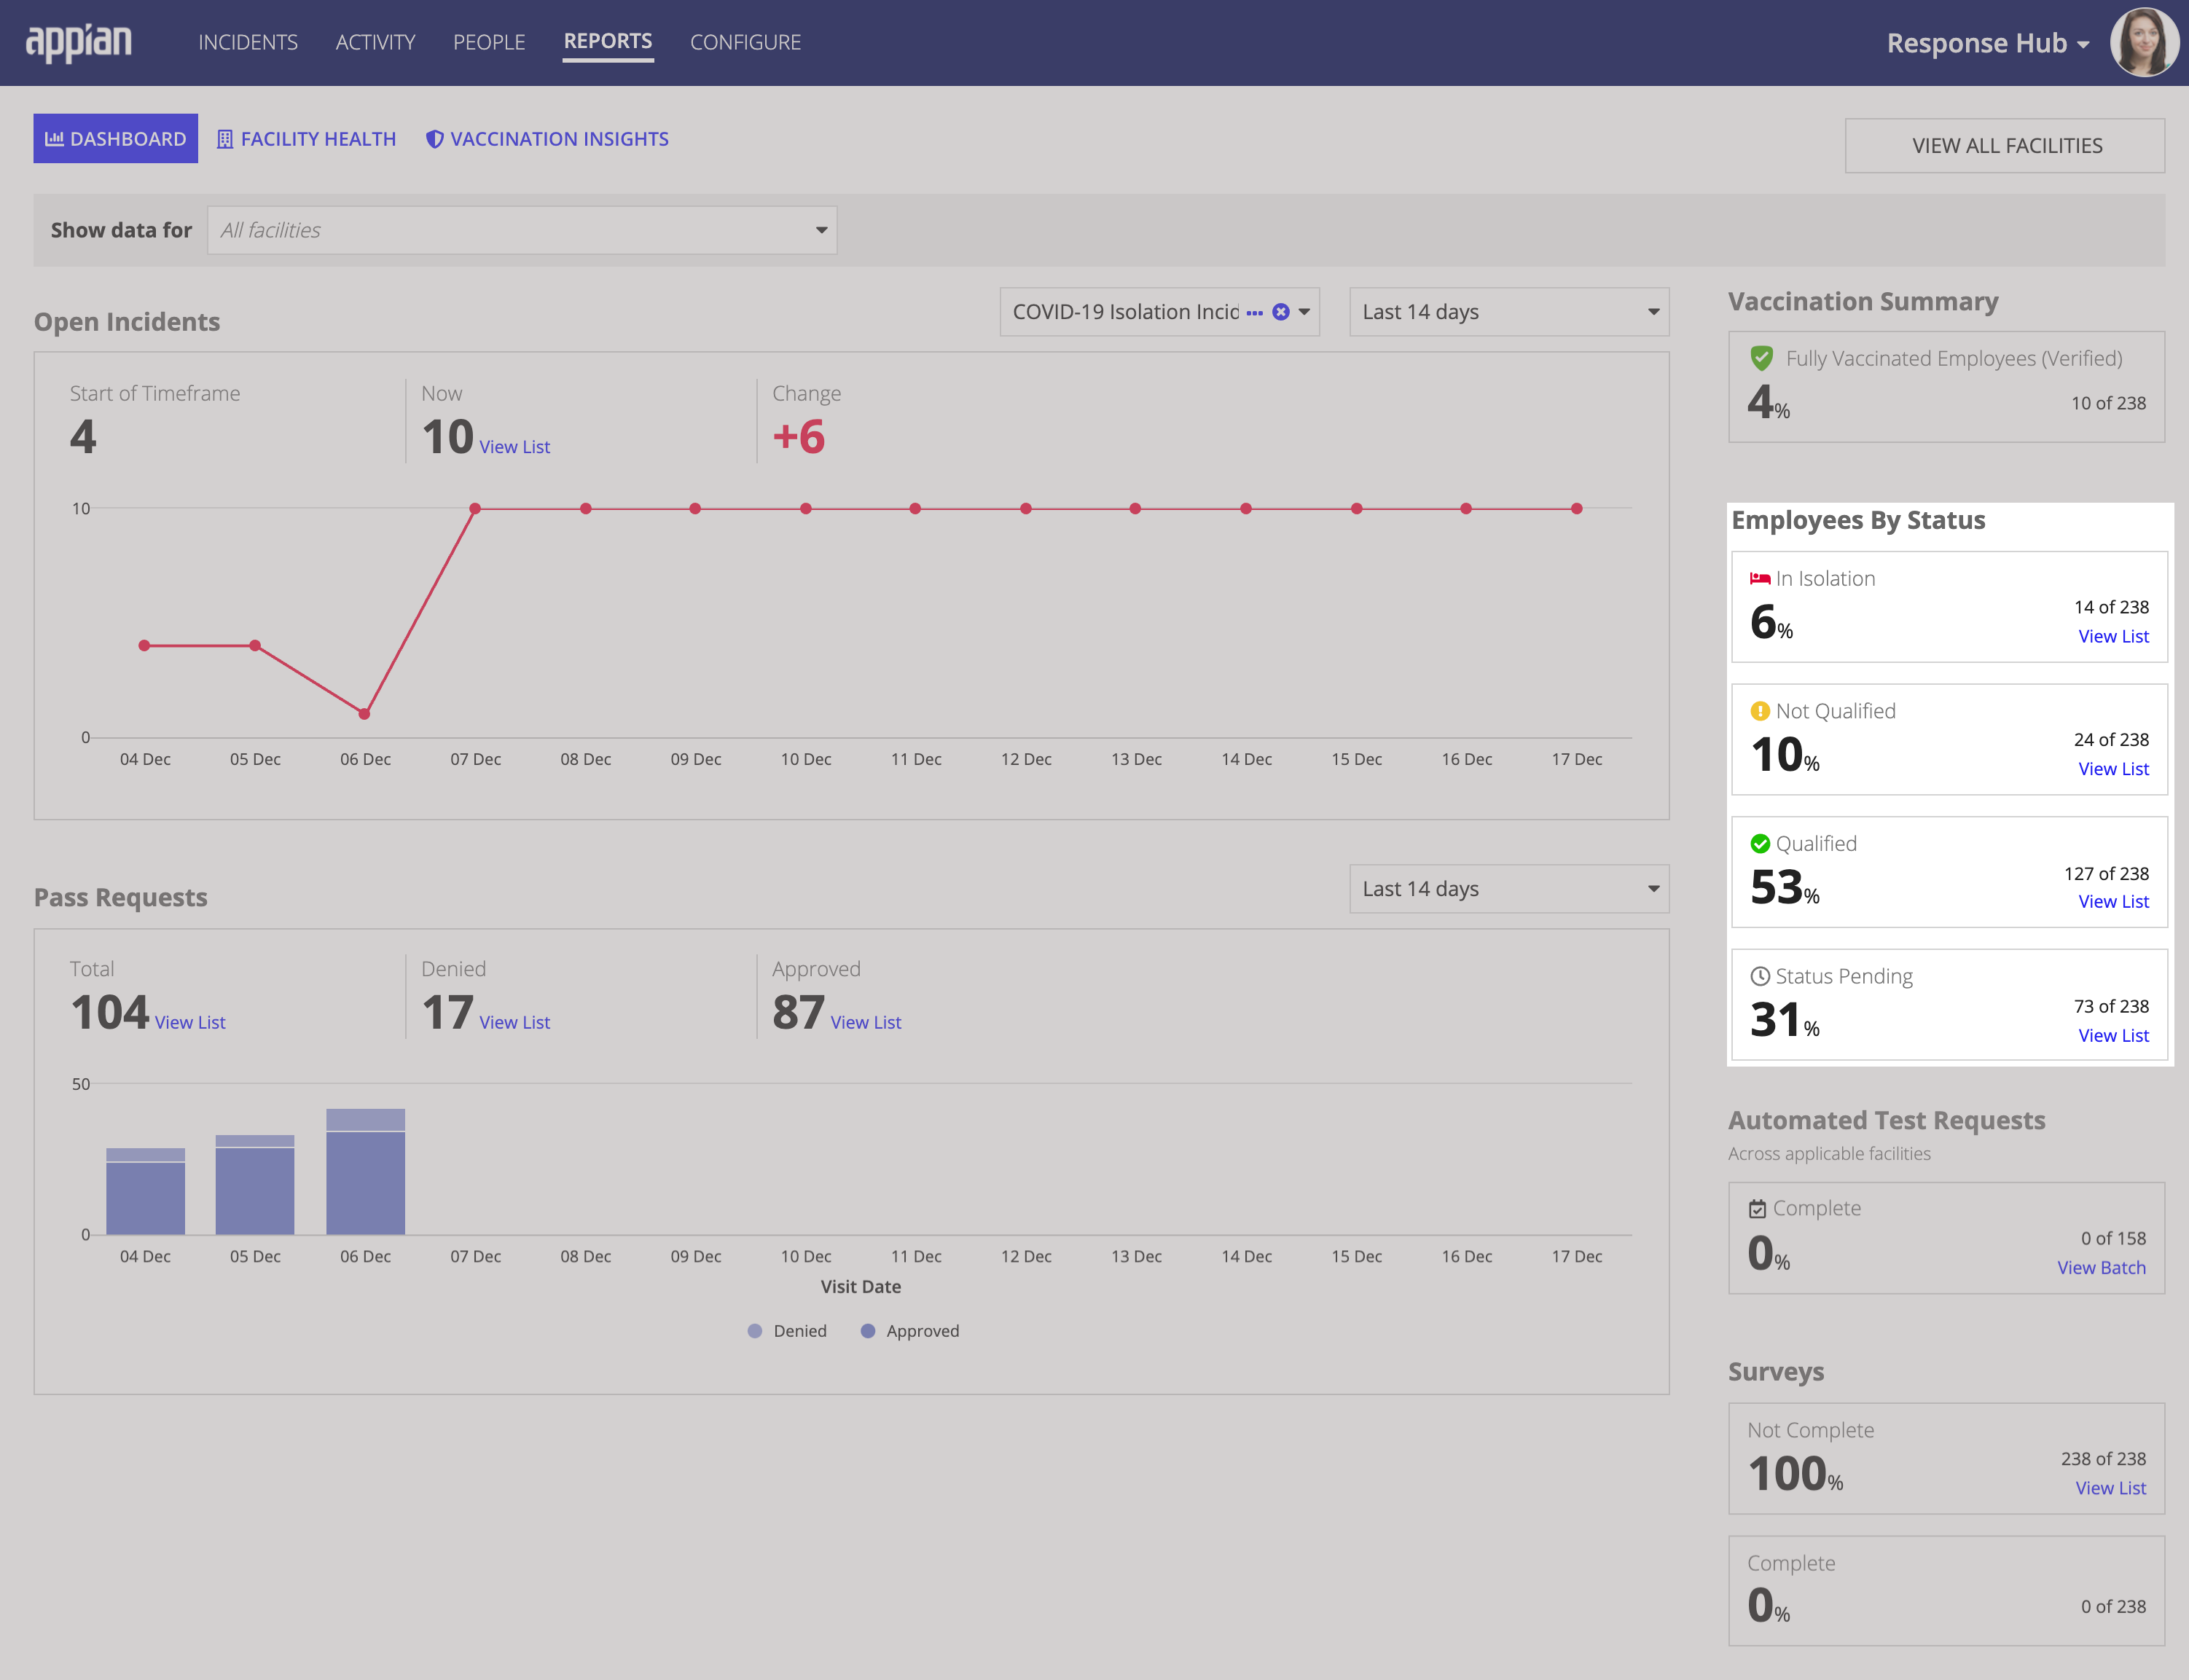Click the 07 Dec data point
This screenshot has width=2189, height=1680.
point(475,509)
